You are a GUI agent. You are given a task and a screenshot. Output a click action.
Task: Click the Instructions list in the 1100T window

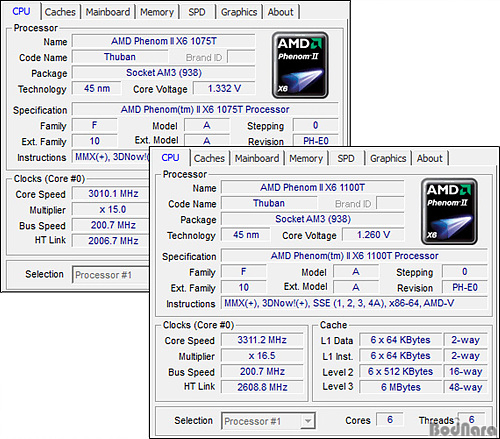[354, 303]
